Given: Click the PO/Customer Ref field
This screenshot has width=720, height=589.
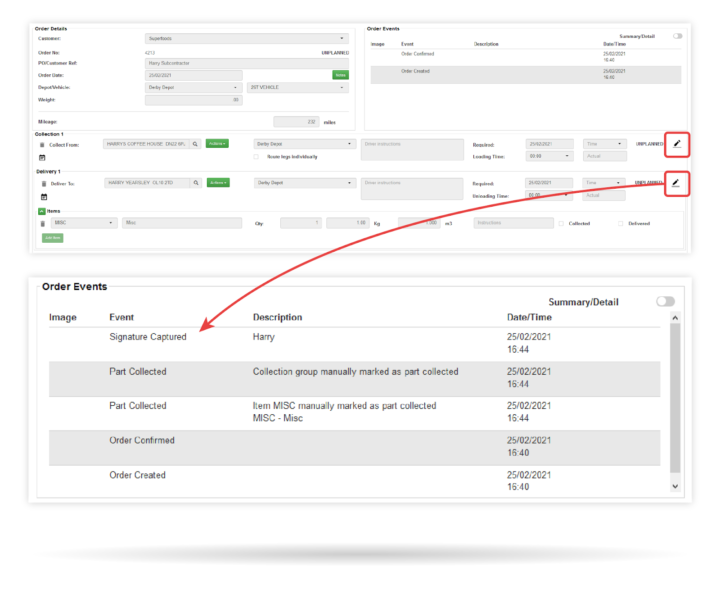Looking at the screenshot, I should (x=247, y=63).
